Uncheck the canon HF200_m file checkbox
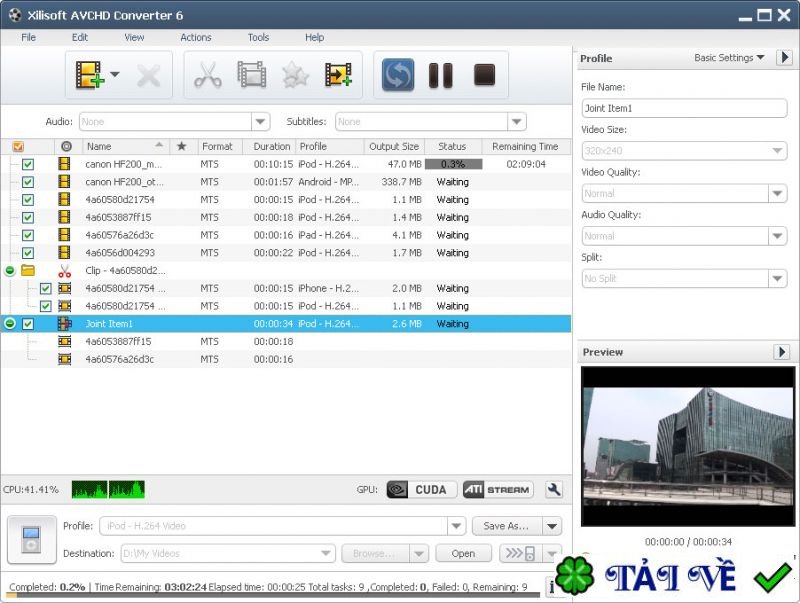Viewport: 800px width, 603px height. (x=28, y=164)
